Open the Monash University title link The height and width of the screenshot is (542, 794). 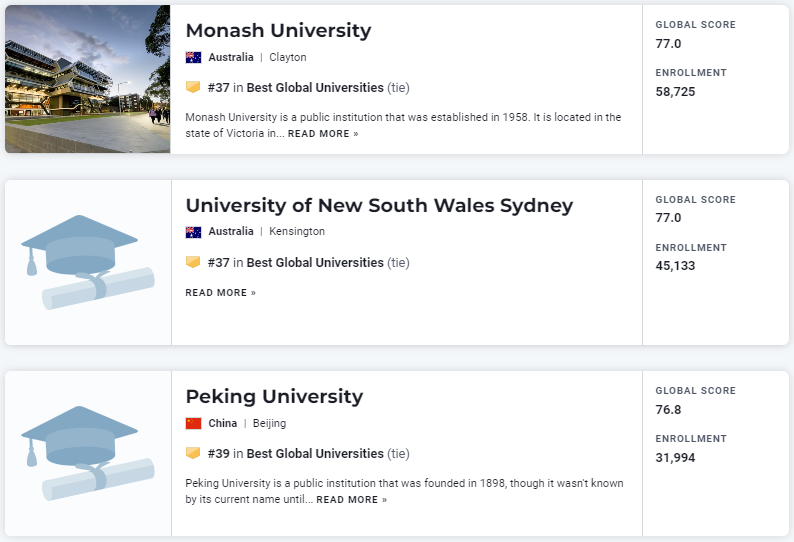[278, 31]
